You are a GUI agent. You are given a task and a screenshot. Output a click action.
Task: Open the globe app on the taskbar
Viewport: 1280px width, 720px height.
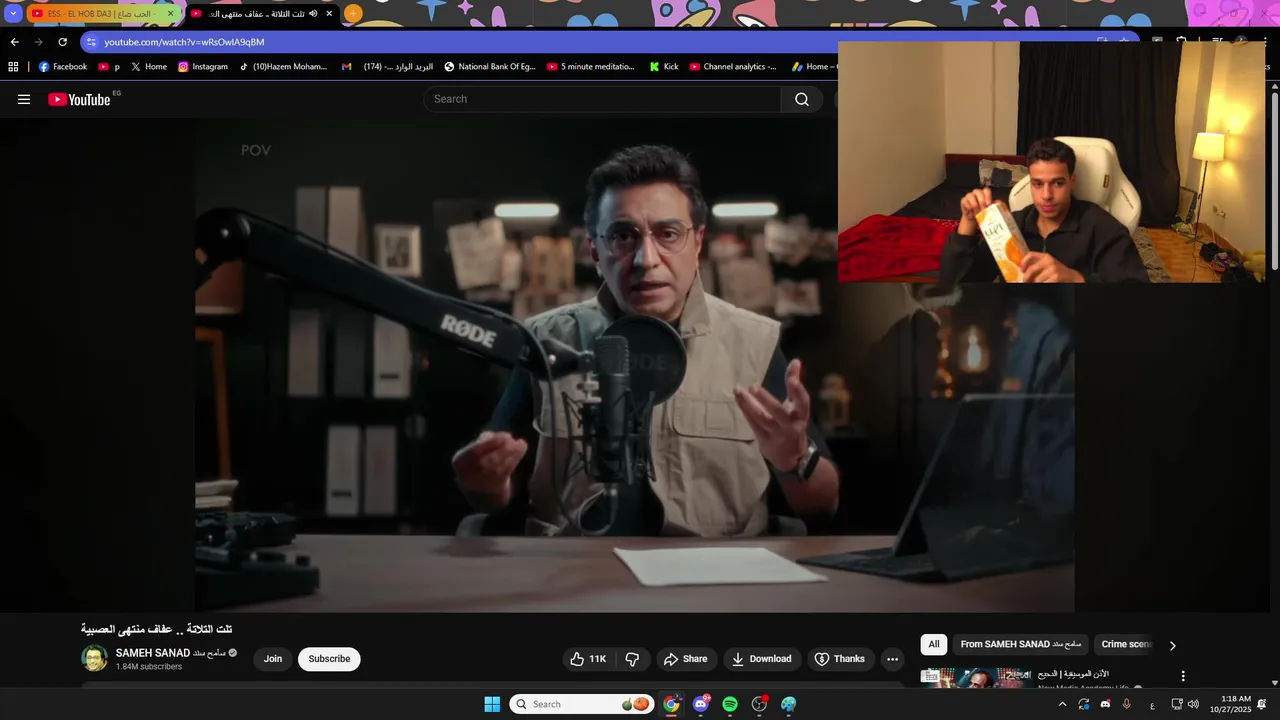(x=789, y=704)
